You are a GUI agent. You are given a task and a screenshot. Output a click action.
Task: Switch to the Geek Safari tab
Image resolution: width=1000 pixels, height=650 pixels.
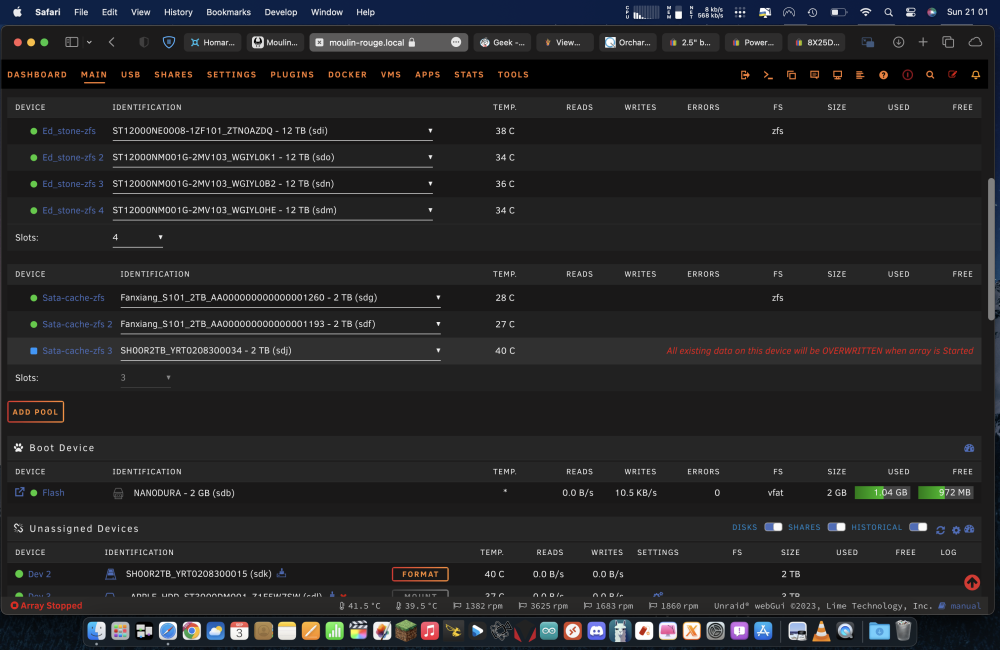pyautogui.click(x=503, y=42)
